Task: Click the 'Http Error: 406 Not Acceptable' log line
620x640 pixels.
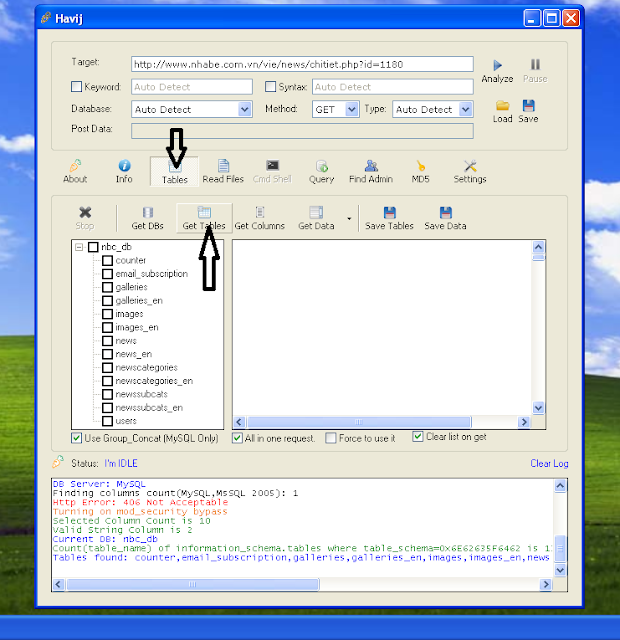Action: point(140,502)
